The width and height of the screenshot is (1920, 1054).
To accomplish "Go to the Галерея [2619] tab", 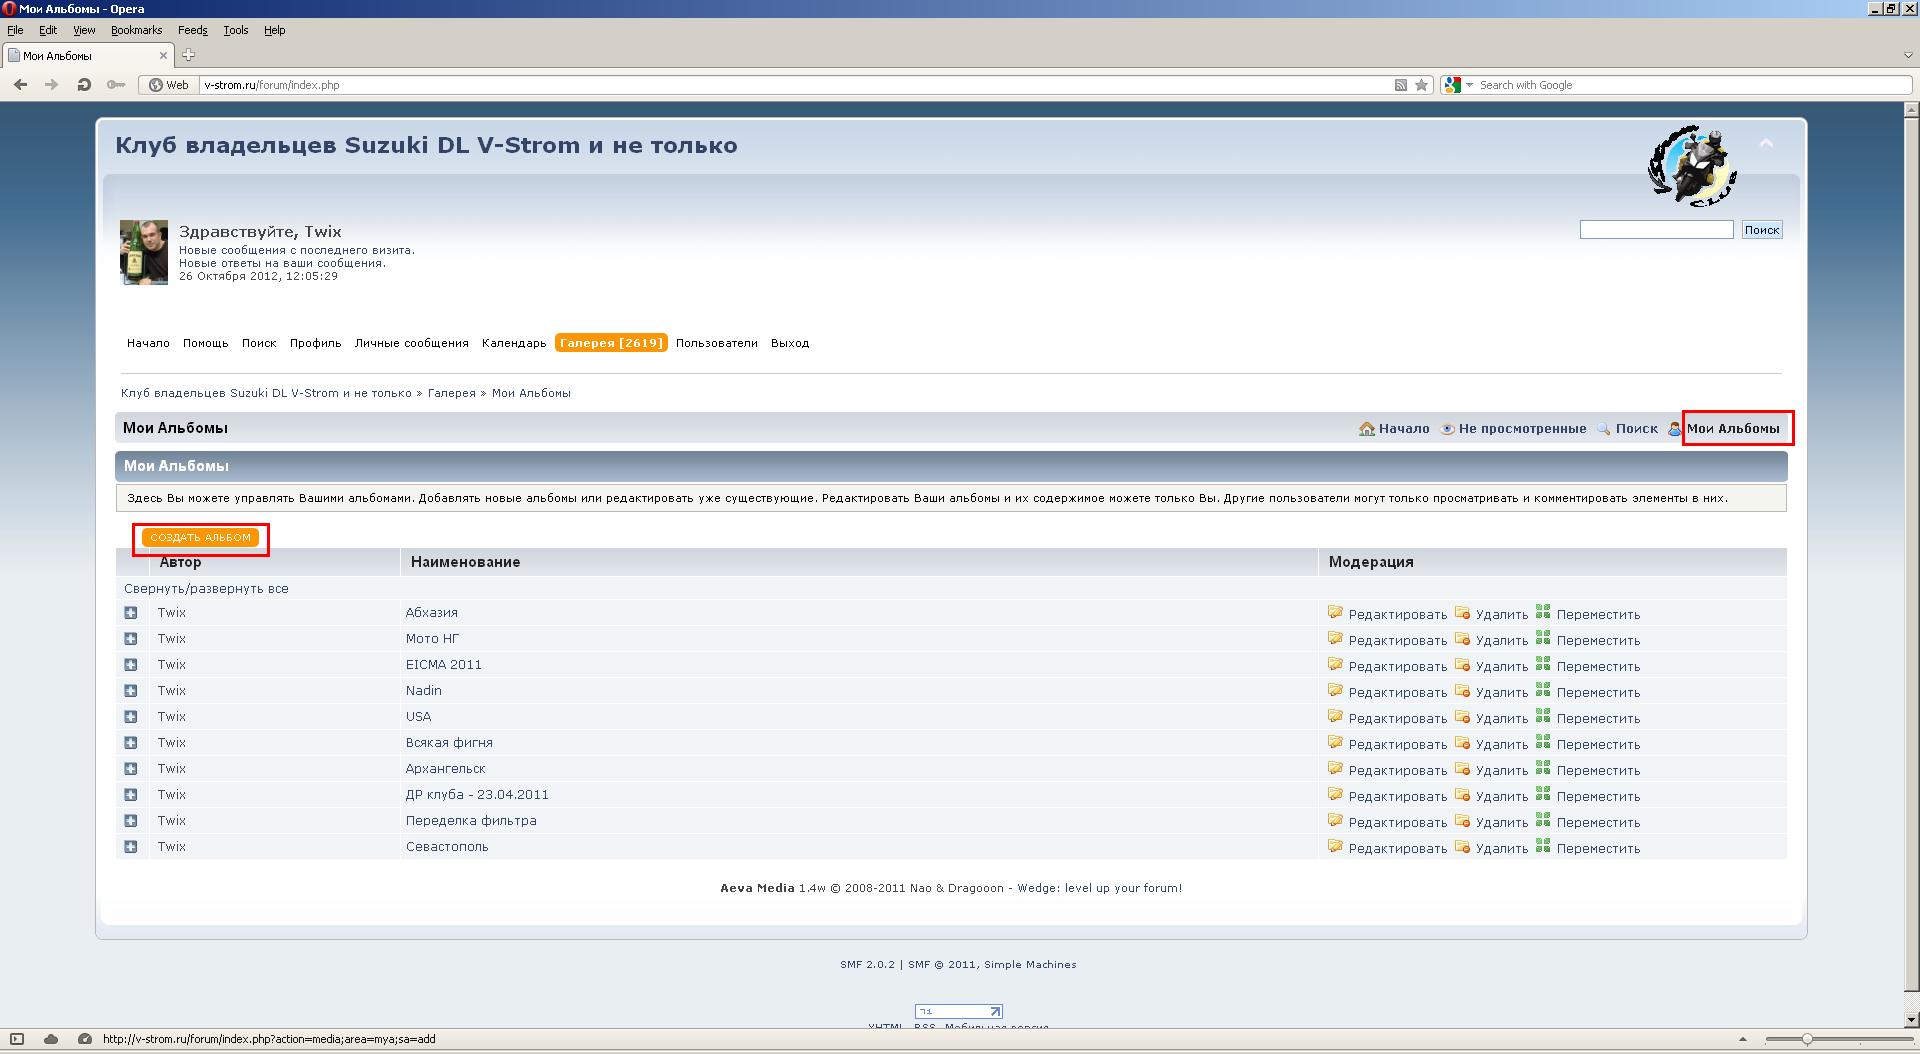I will [611, 343].
